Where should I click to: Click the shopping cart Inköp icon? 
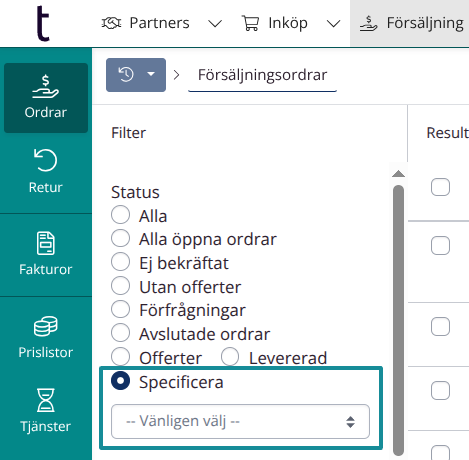(x=250, y=23)
